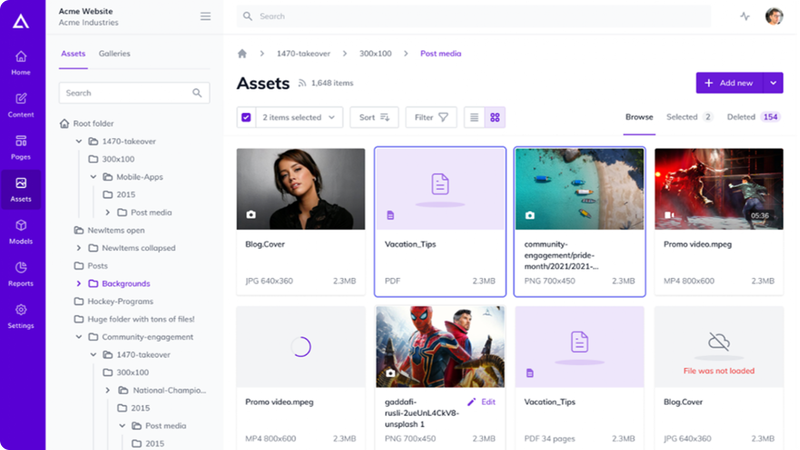Switch to list view layout
Screen dimensions: 800x450
474,117
